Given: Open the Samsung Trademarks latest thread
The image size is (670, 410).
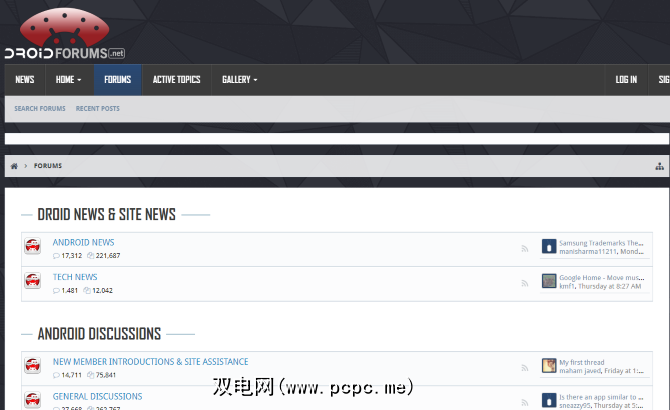Looking at the screenshot, I should (601, 243).
